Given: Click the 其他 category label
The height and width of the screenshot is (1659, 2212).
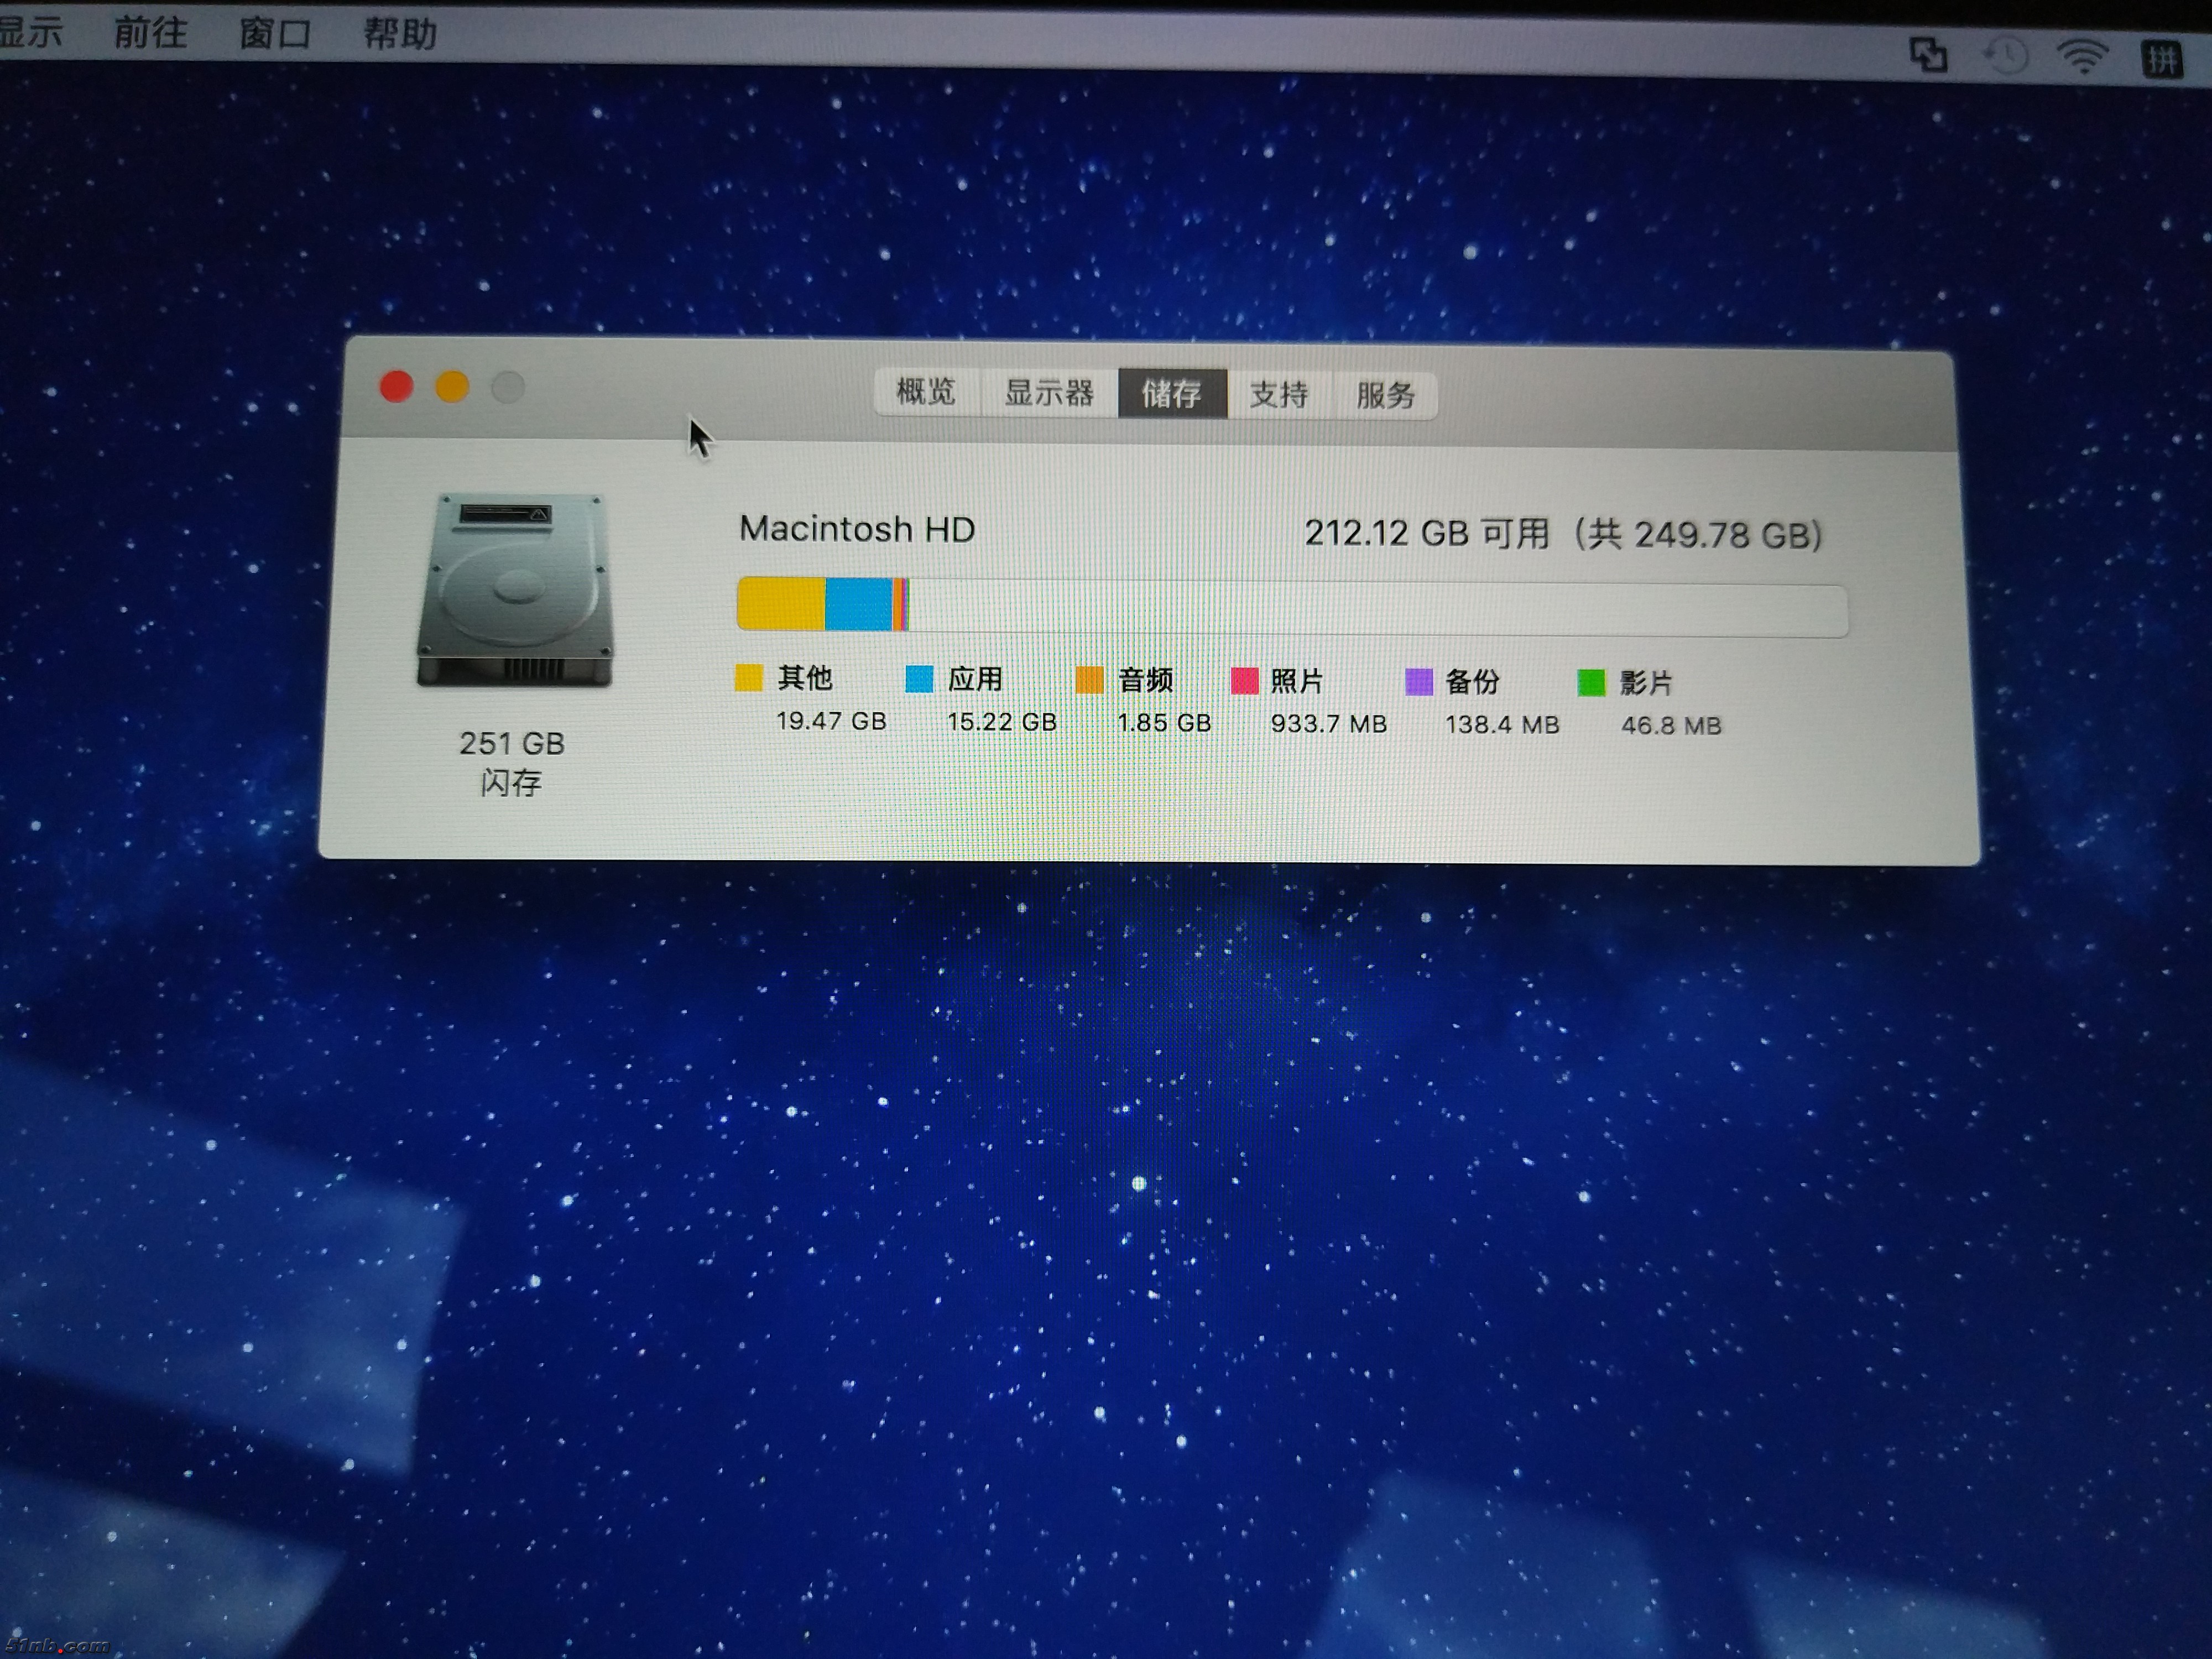Looking at the screenshot, I should pos(805,678).
